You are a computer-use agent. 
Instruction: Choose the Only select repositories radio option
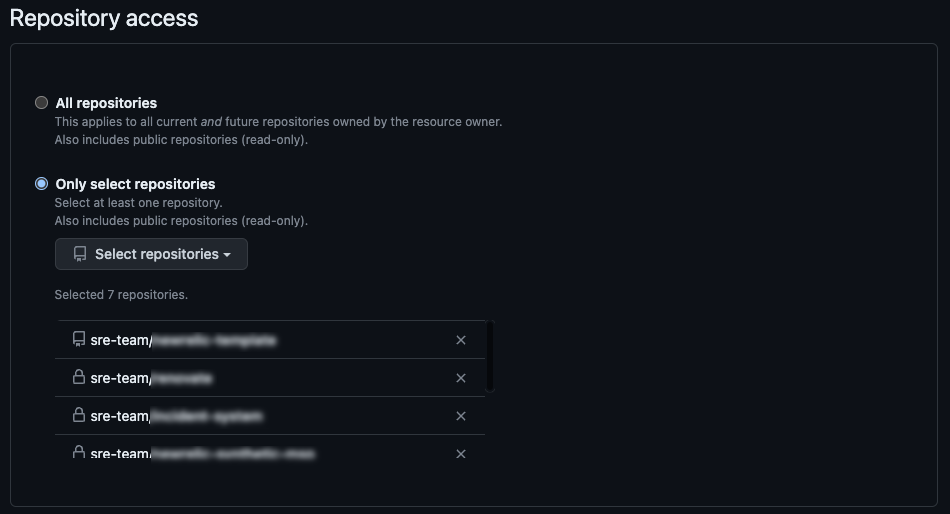tap(41, 184)
